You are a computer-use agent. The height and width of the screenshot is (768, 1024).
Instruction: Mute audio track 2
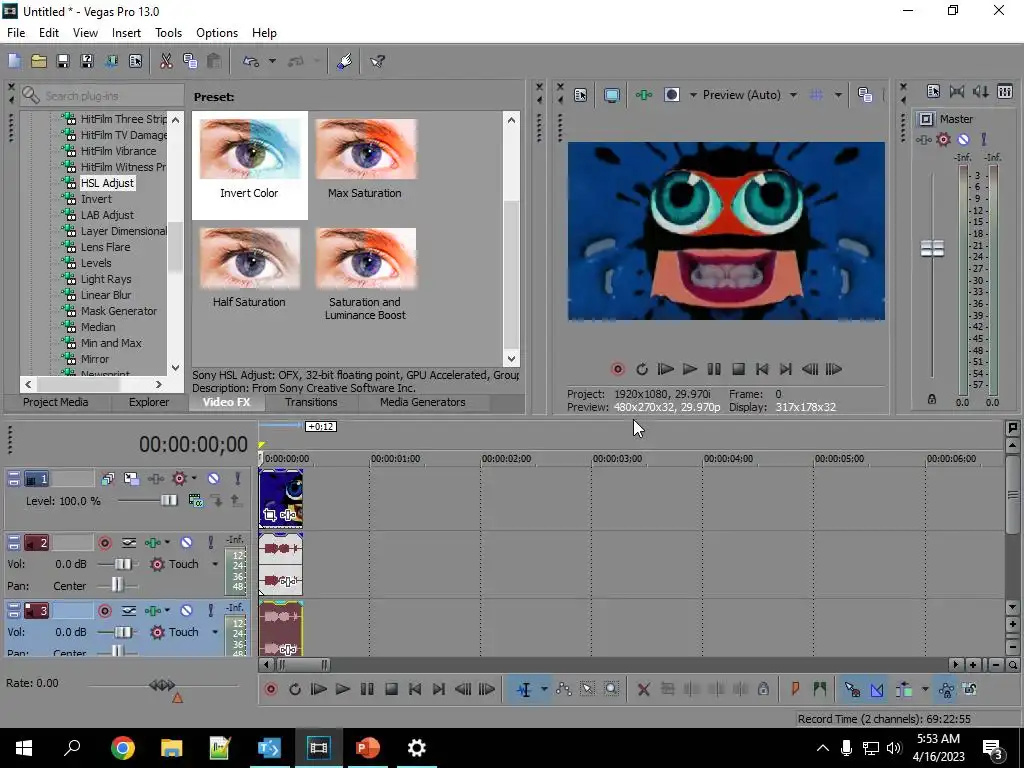point(186,543)
